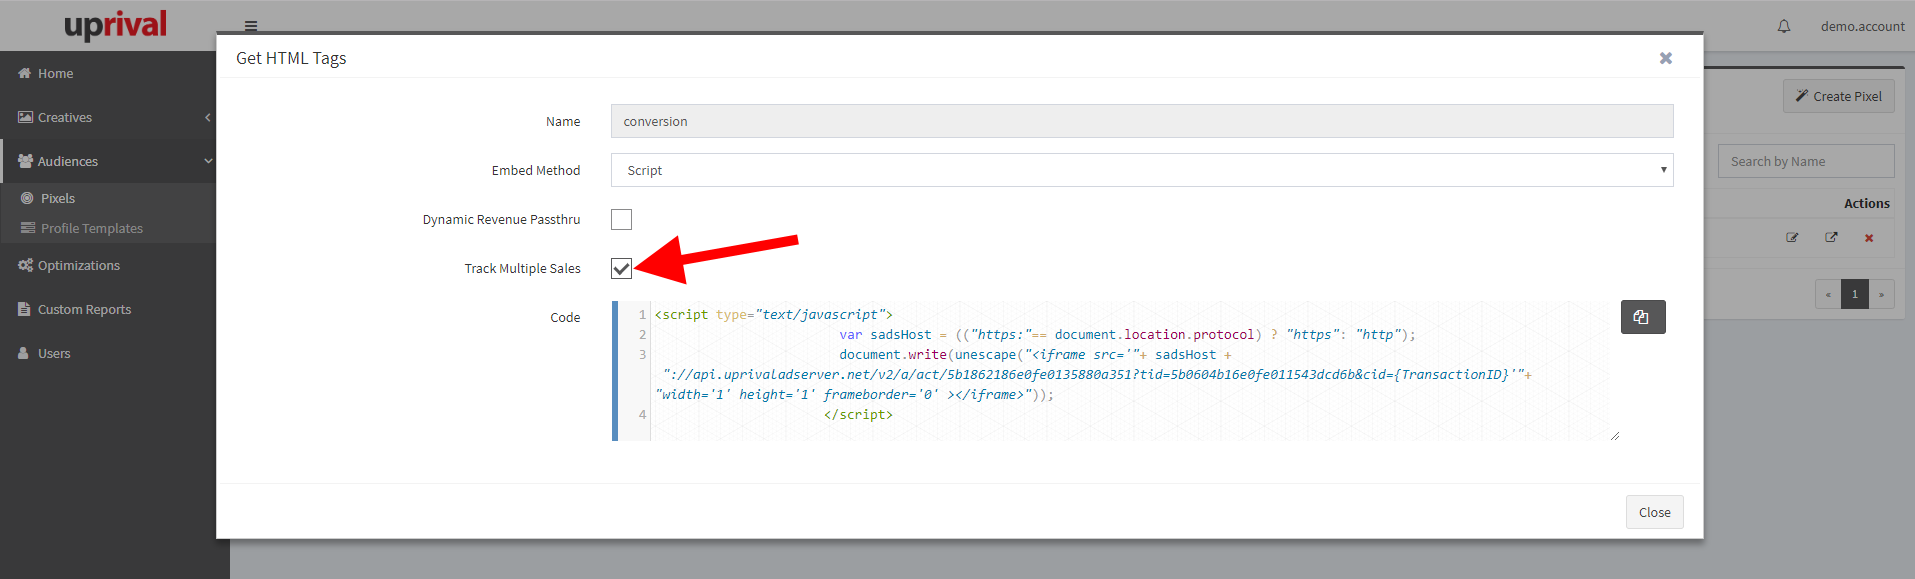This screenshot has width=1915, height=579.
Task: Click the code area resize handle
Action: click(x=1615, y=436)
